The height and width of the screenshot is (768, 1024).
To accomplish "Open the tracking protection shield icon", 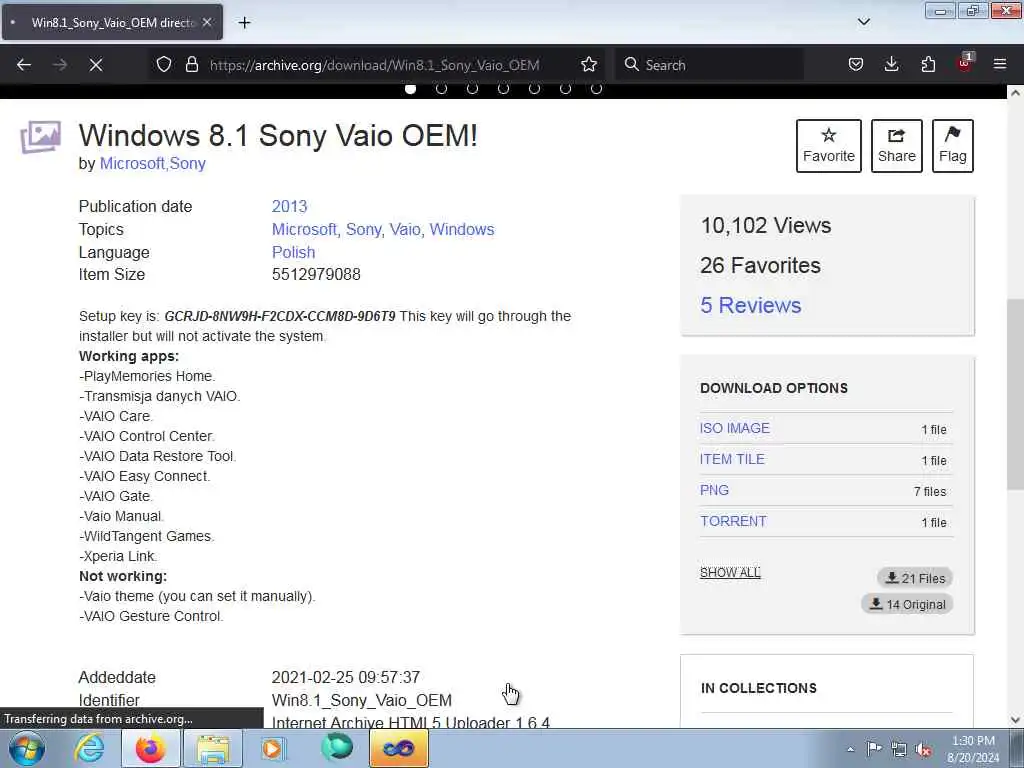I will tap(164, 64).
